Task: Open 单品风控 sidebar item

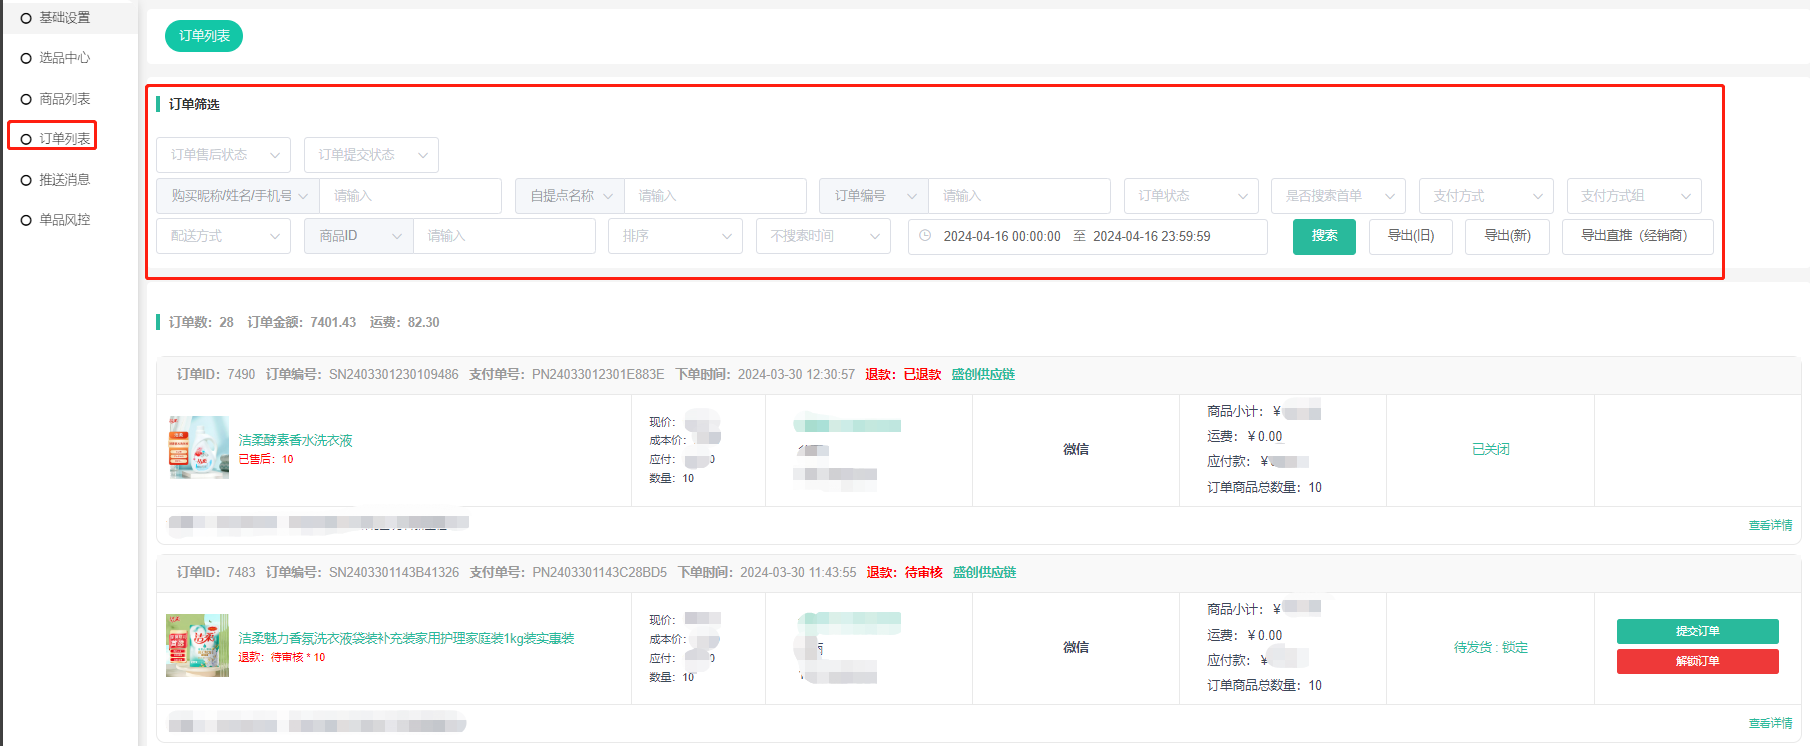Action: click(64, 220)
